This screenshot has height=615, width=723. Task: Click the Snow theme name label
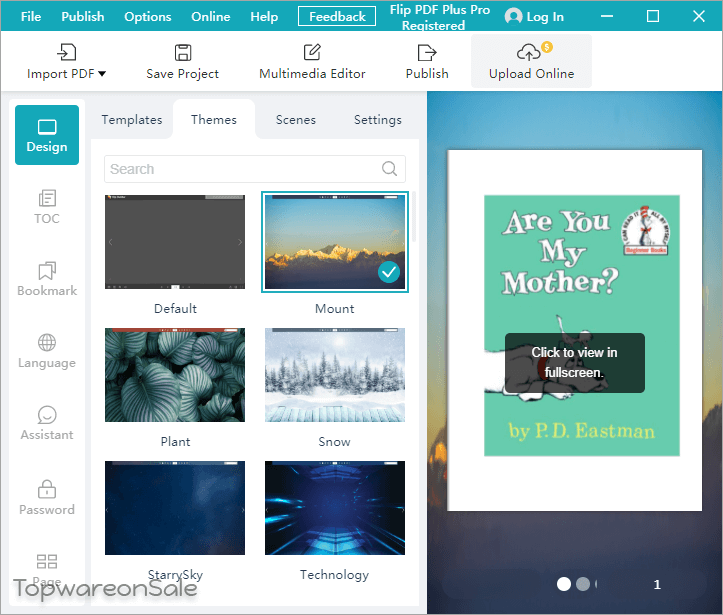[x=335, y=441]
